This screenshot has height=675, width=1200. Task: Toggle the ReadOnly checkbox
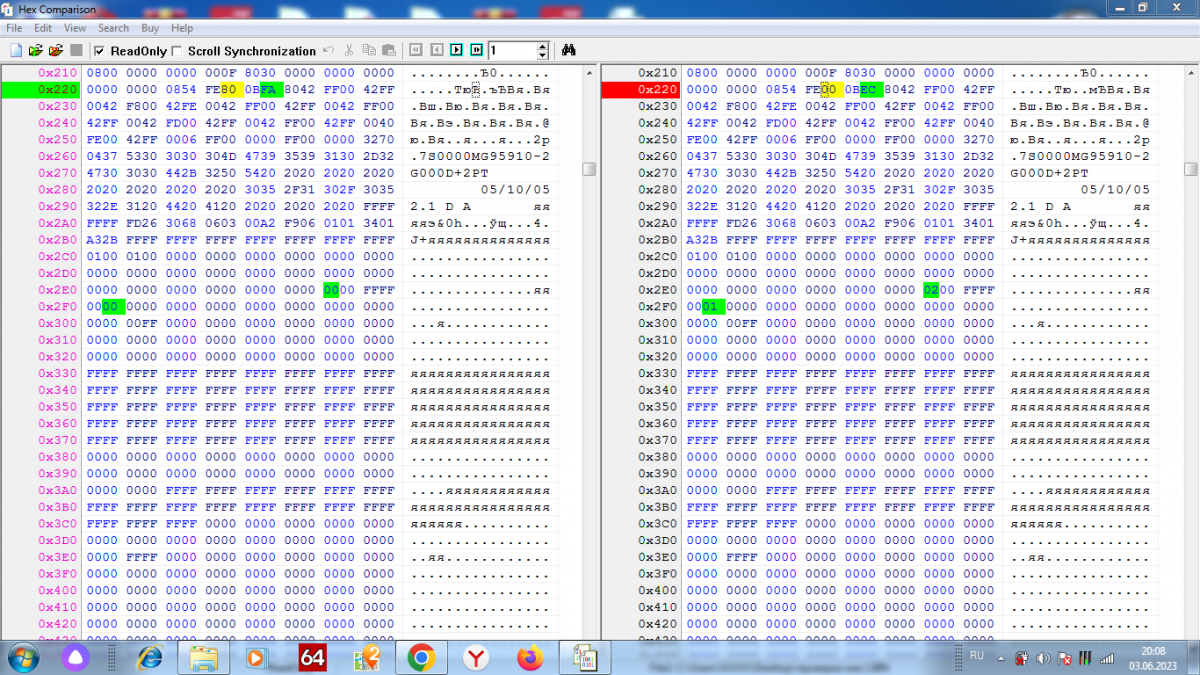click(x=99, y=51)
